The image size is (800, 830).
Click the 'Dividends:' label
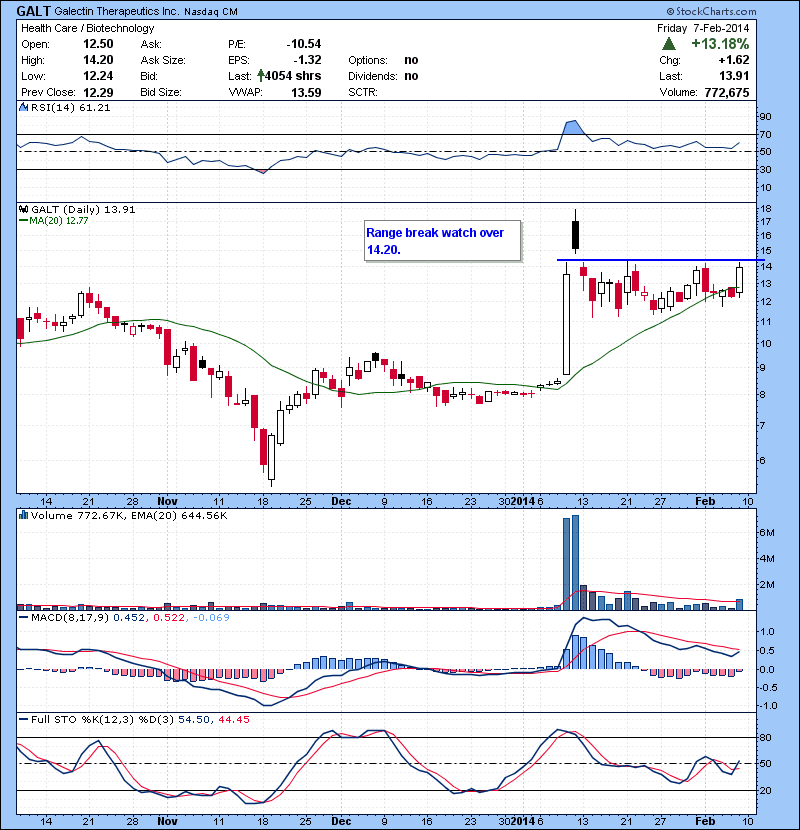[x=372, y=76]
